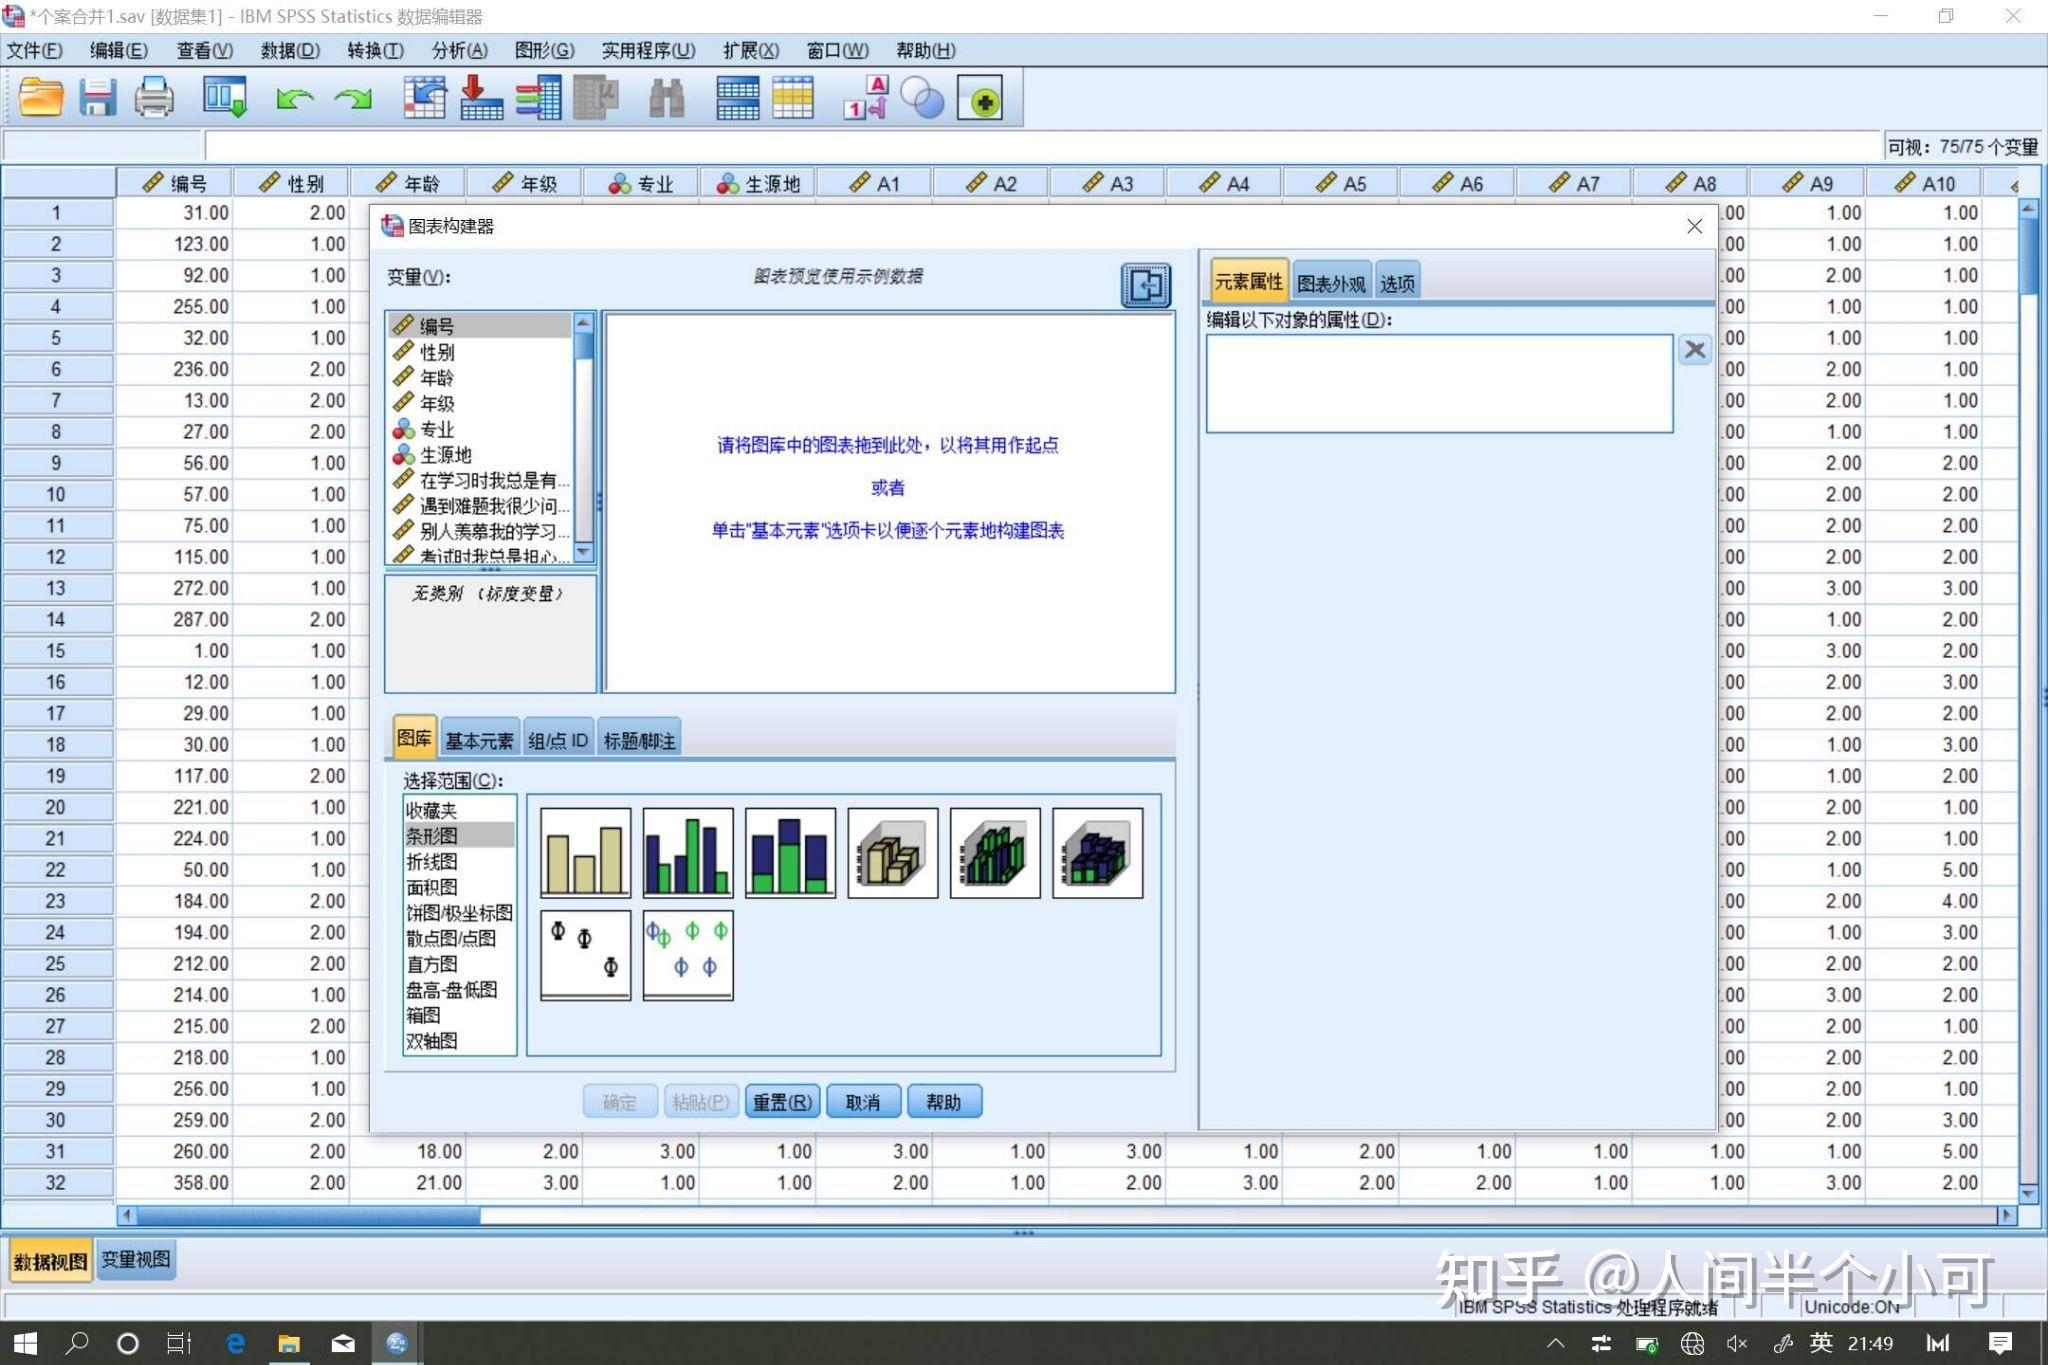Select row 15 header in data grid
This screenshot has height=1365, width=2048.
56,650
